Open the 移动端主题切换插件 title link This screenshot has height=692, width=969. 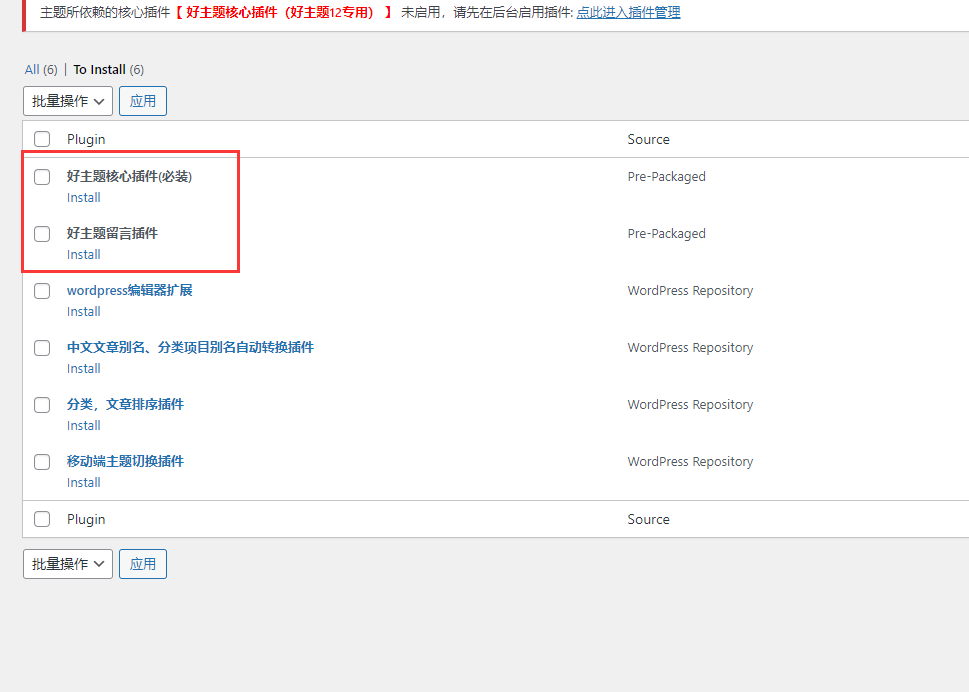[125, 461]
